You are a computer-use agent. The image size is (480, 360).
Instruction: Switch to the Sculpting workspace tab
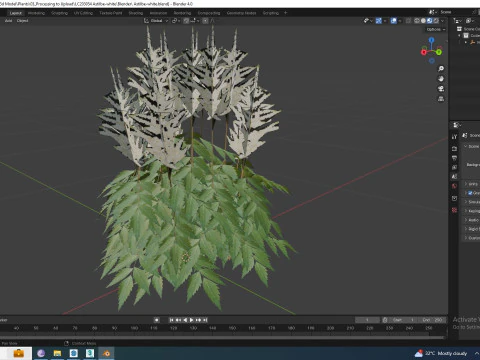pyautogui.click(x=59, y=13)
